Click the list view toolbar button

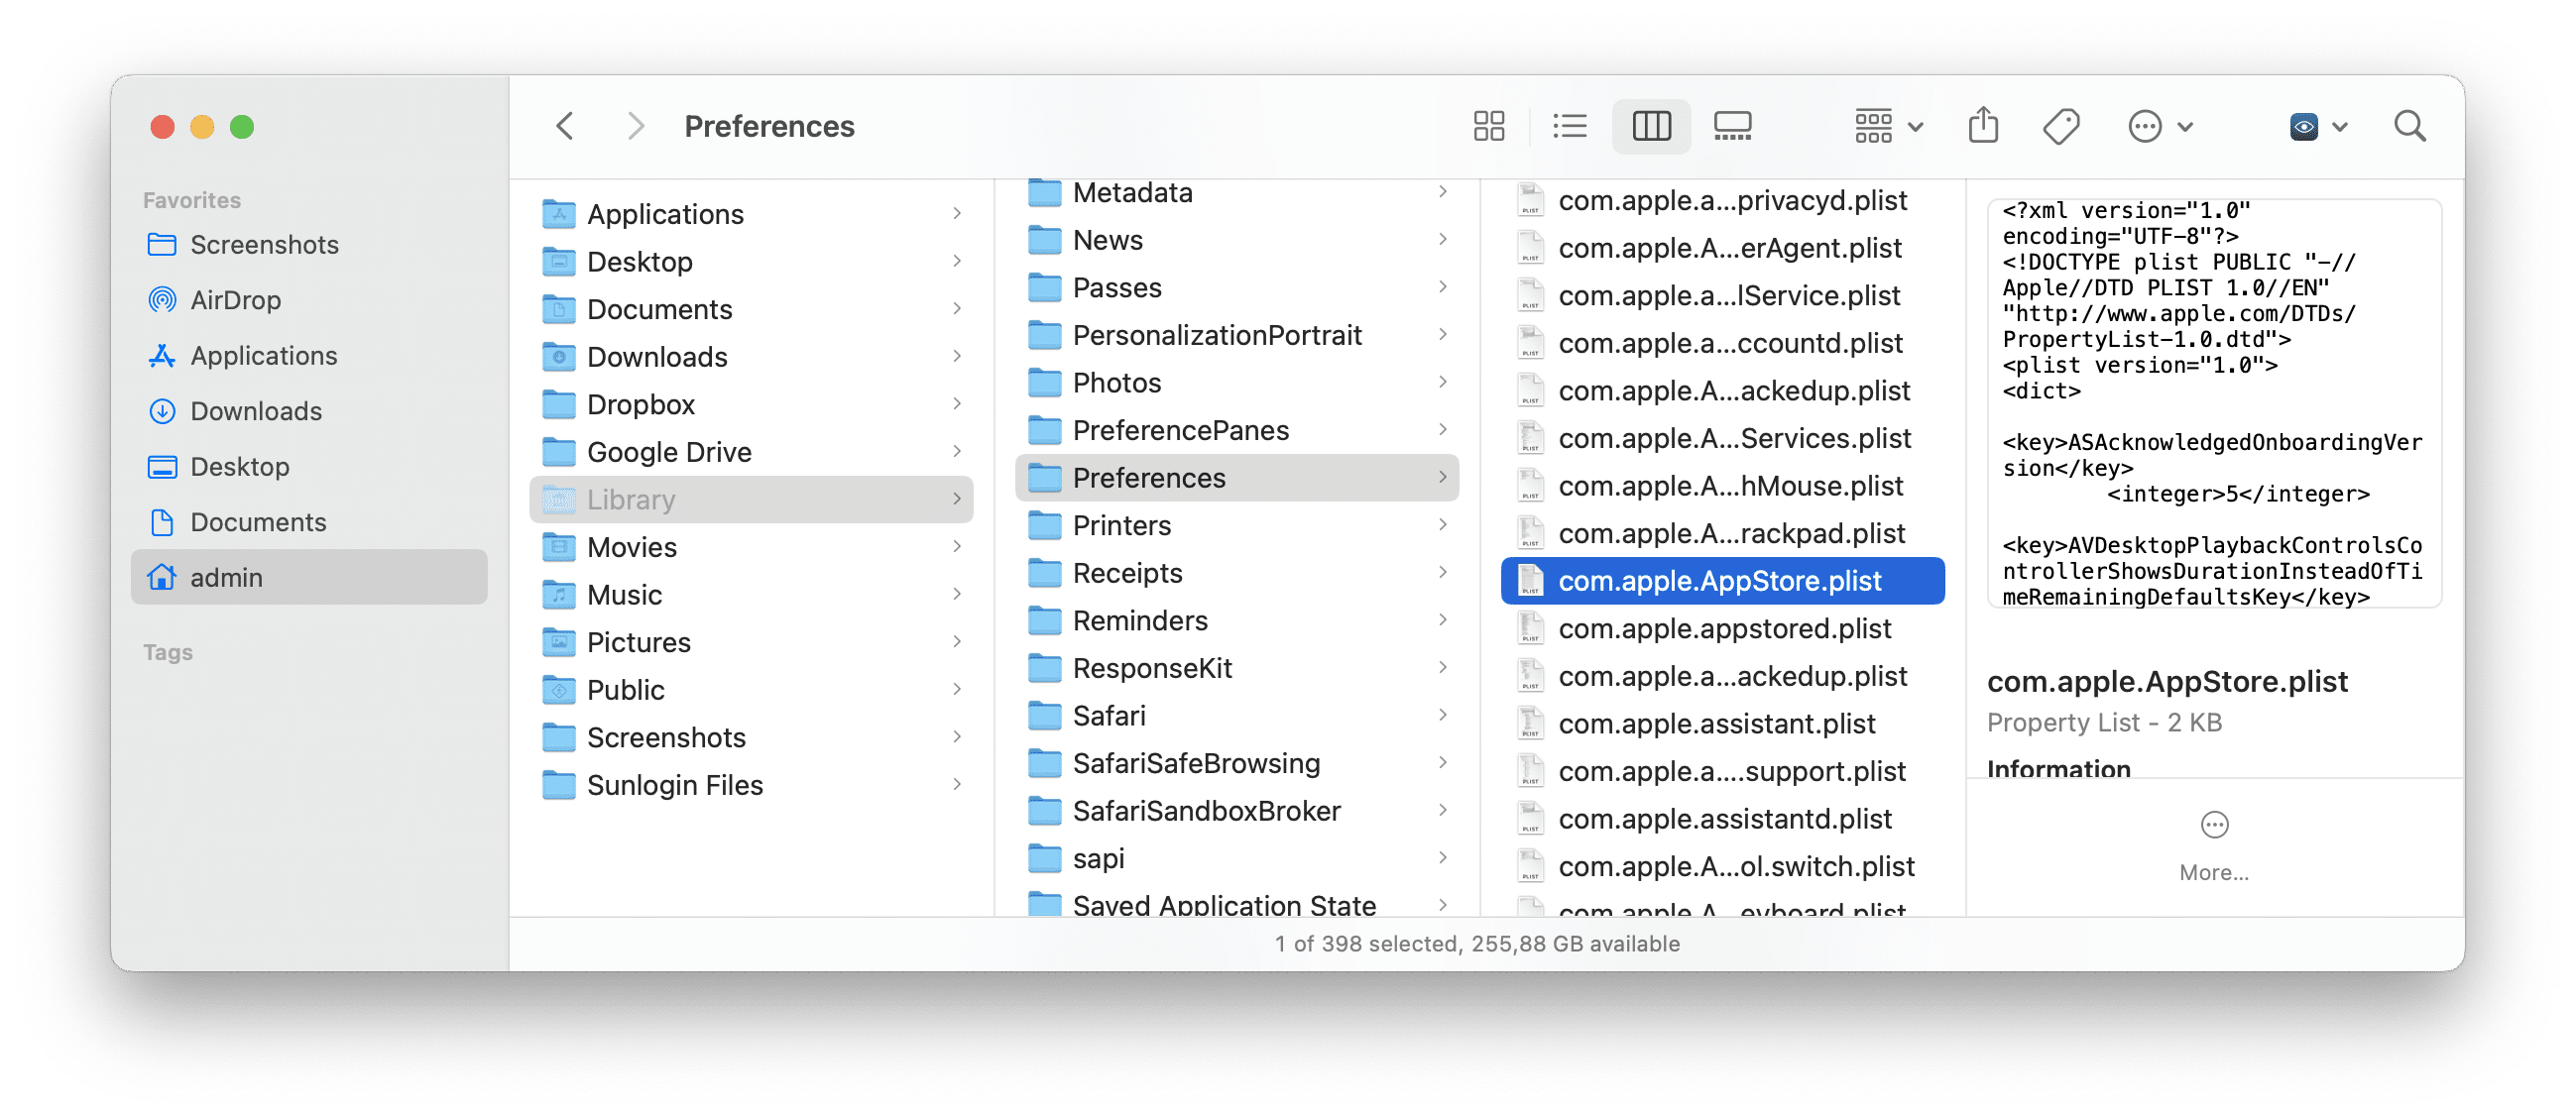click(1571, 127)
